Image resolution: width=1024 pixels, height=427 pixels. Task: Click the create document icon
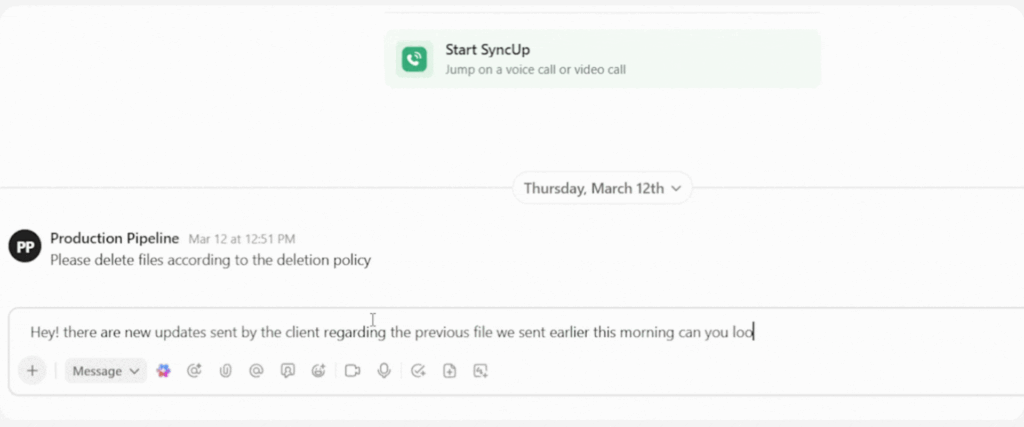point(449,371)
